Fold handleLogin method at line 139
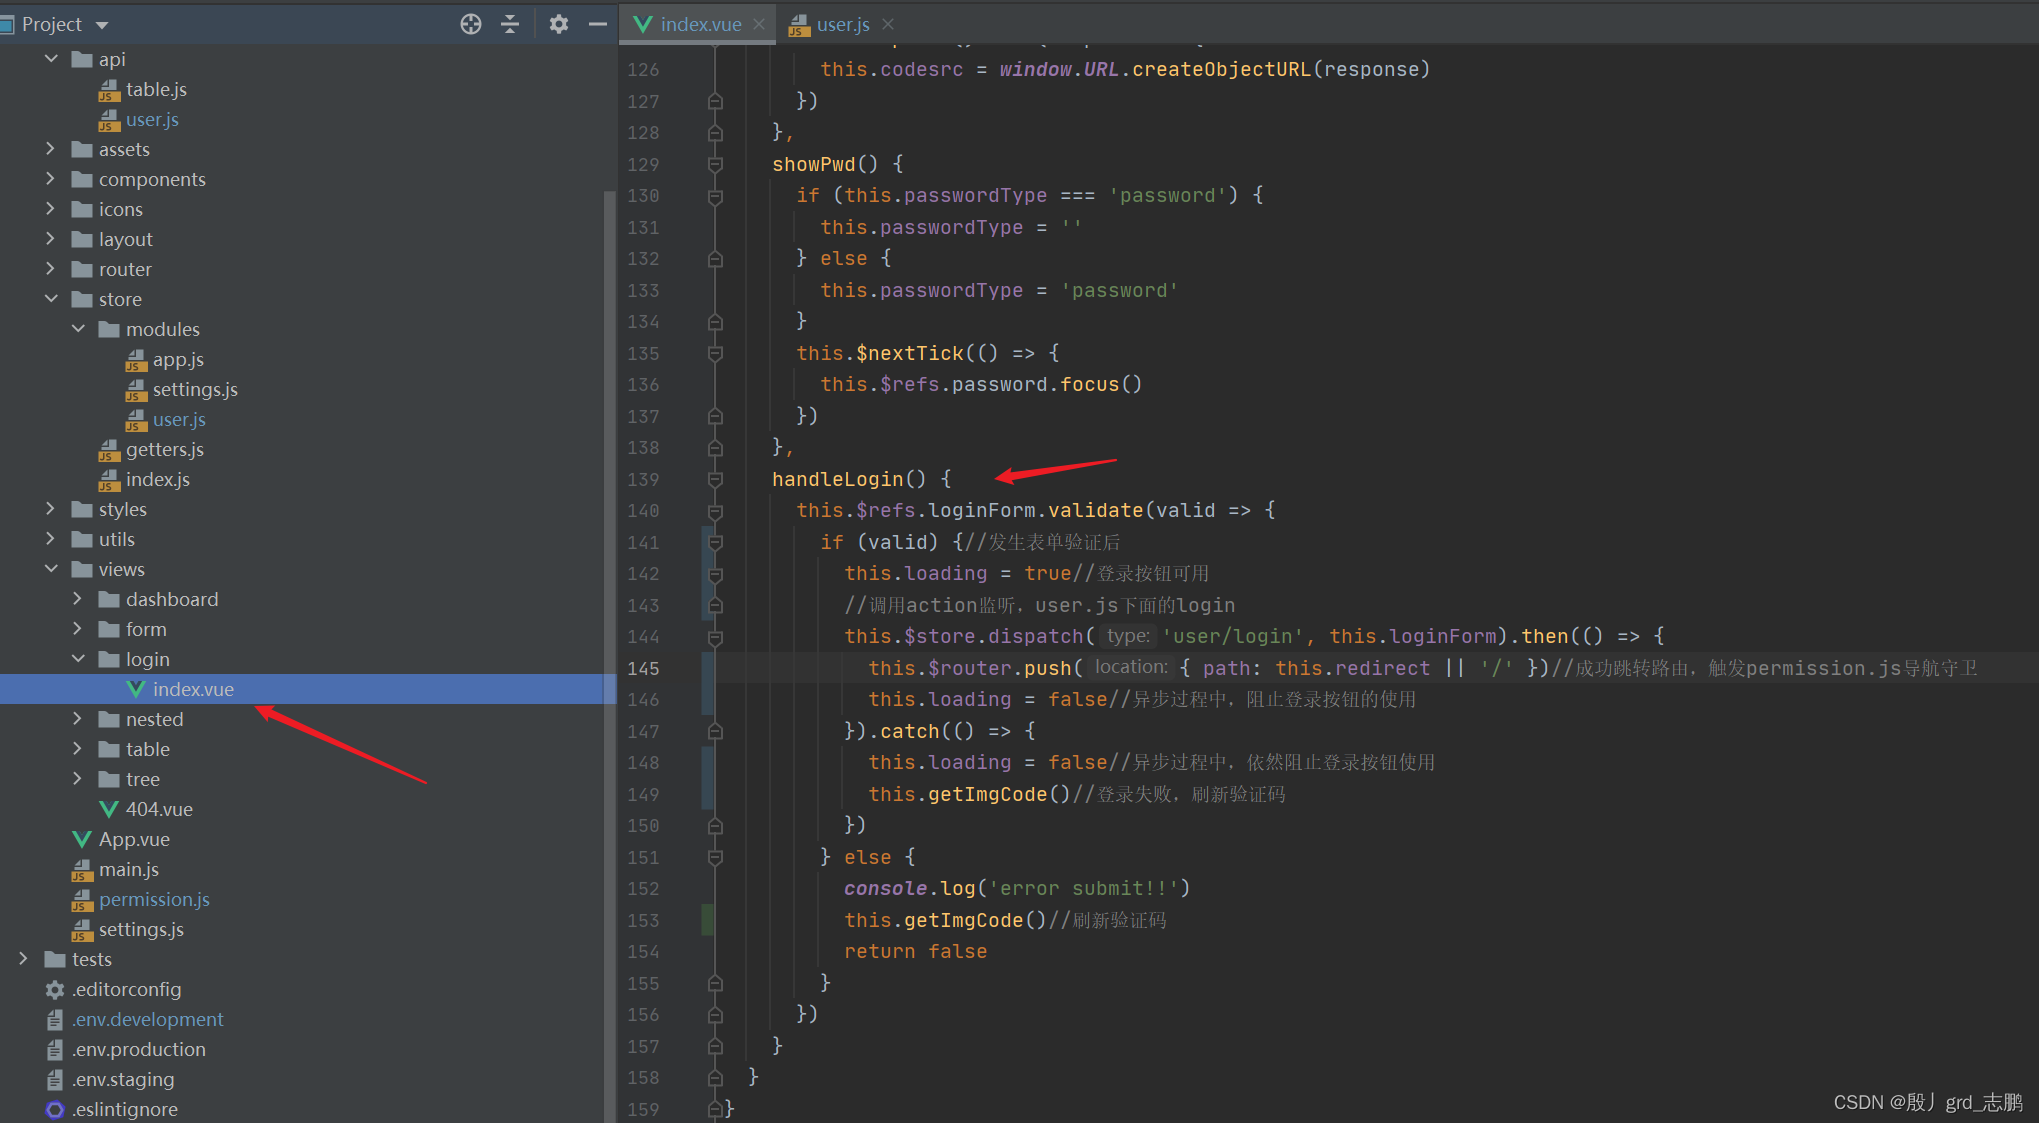 pos(715,479)
